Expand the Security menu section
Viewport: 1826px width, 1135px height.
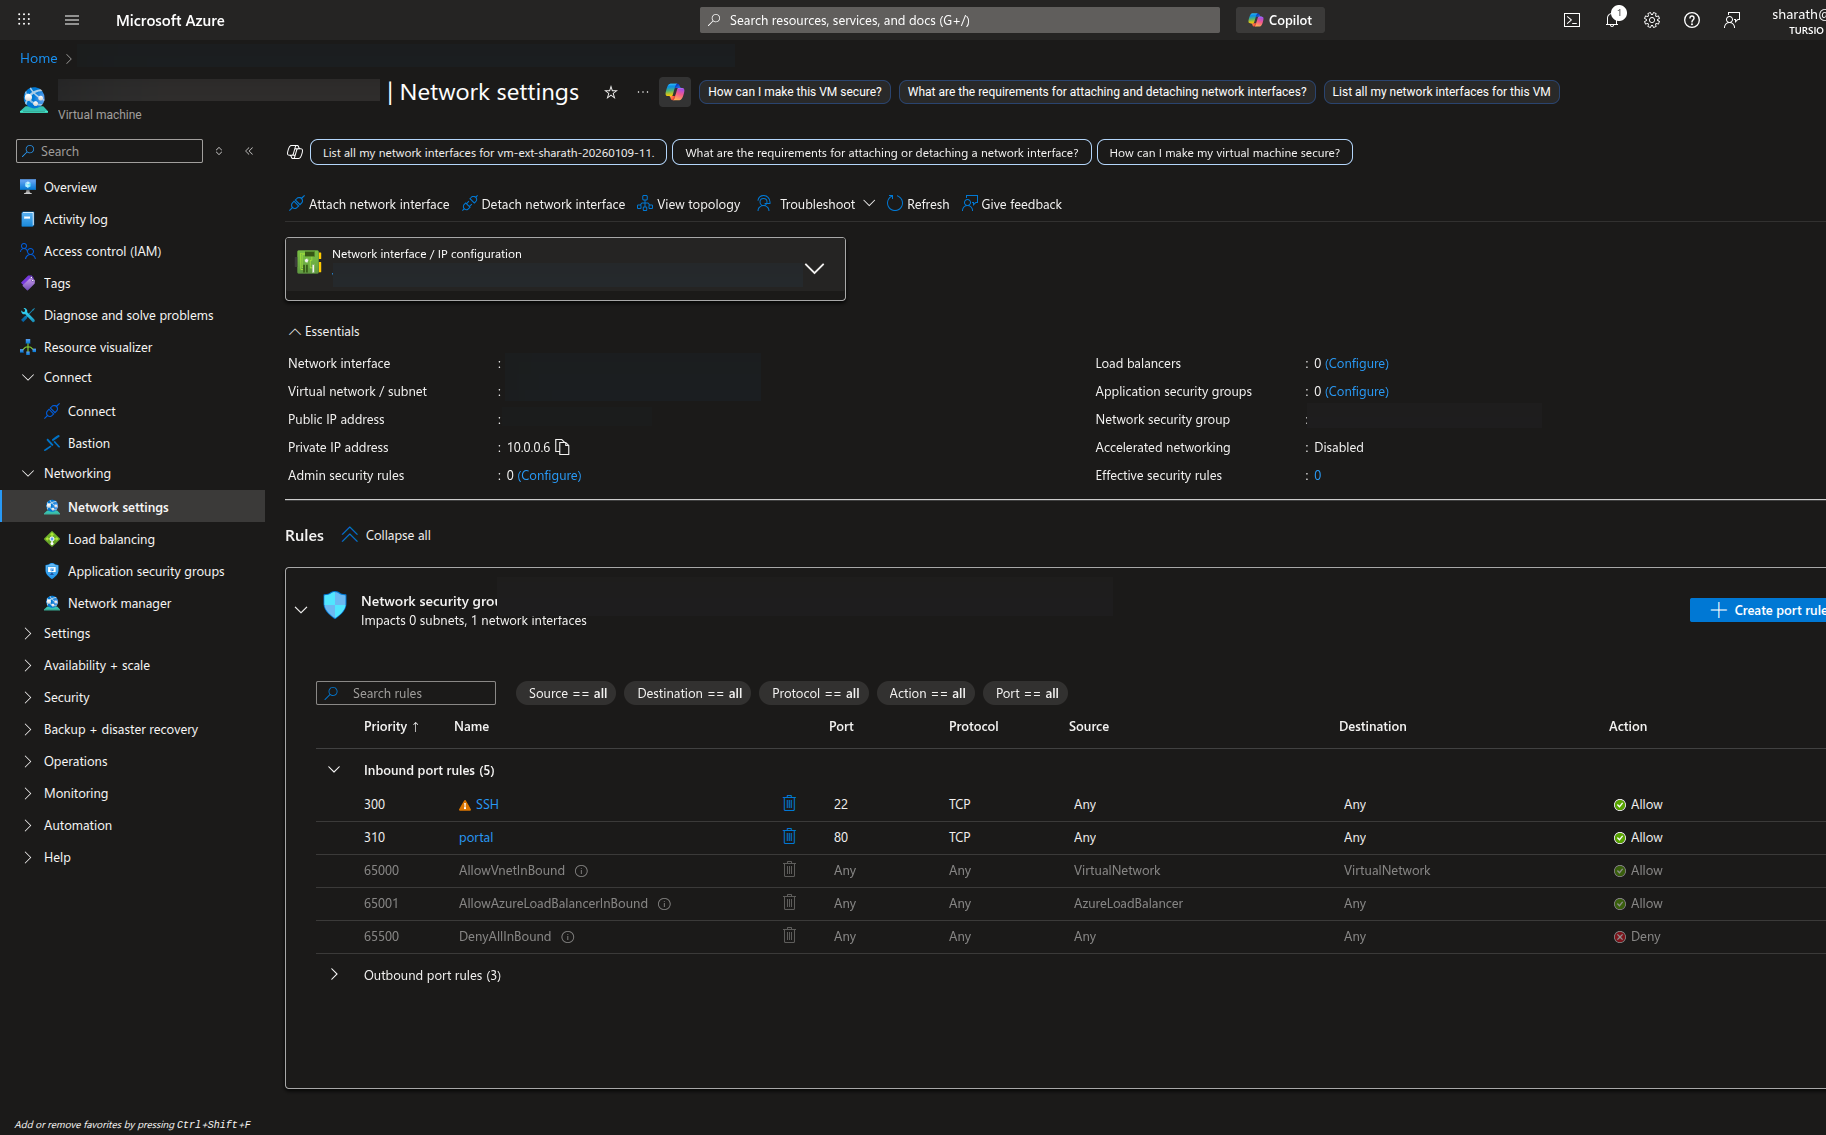tap(66, 697)
